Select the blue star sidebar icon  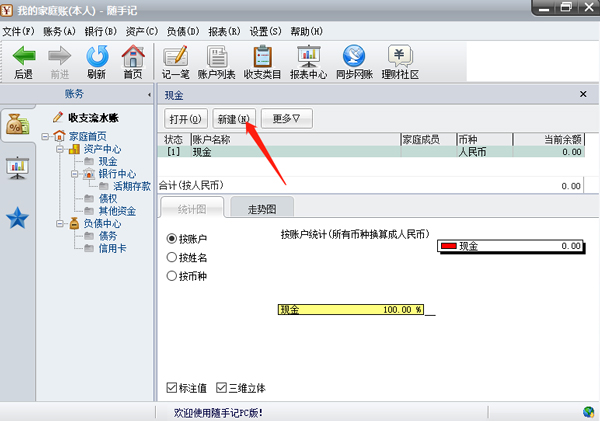pyautogui.click(x=18, y=218)
